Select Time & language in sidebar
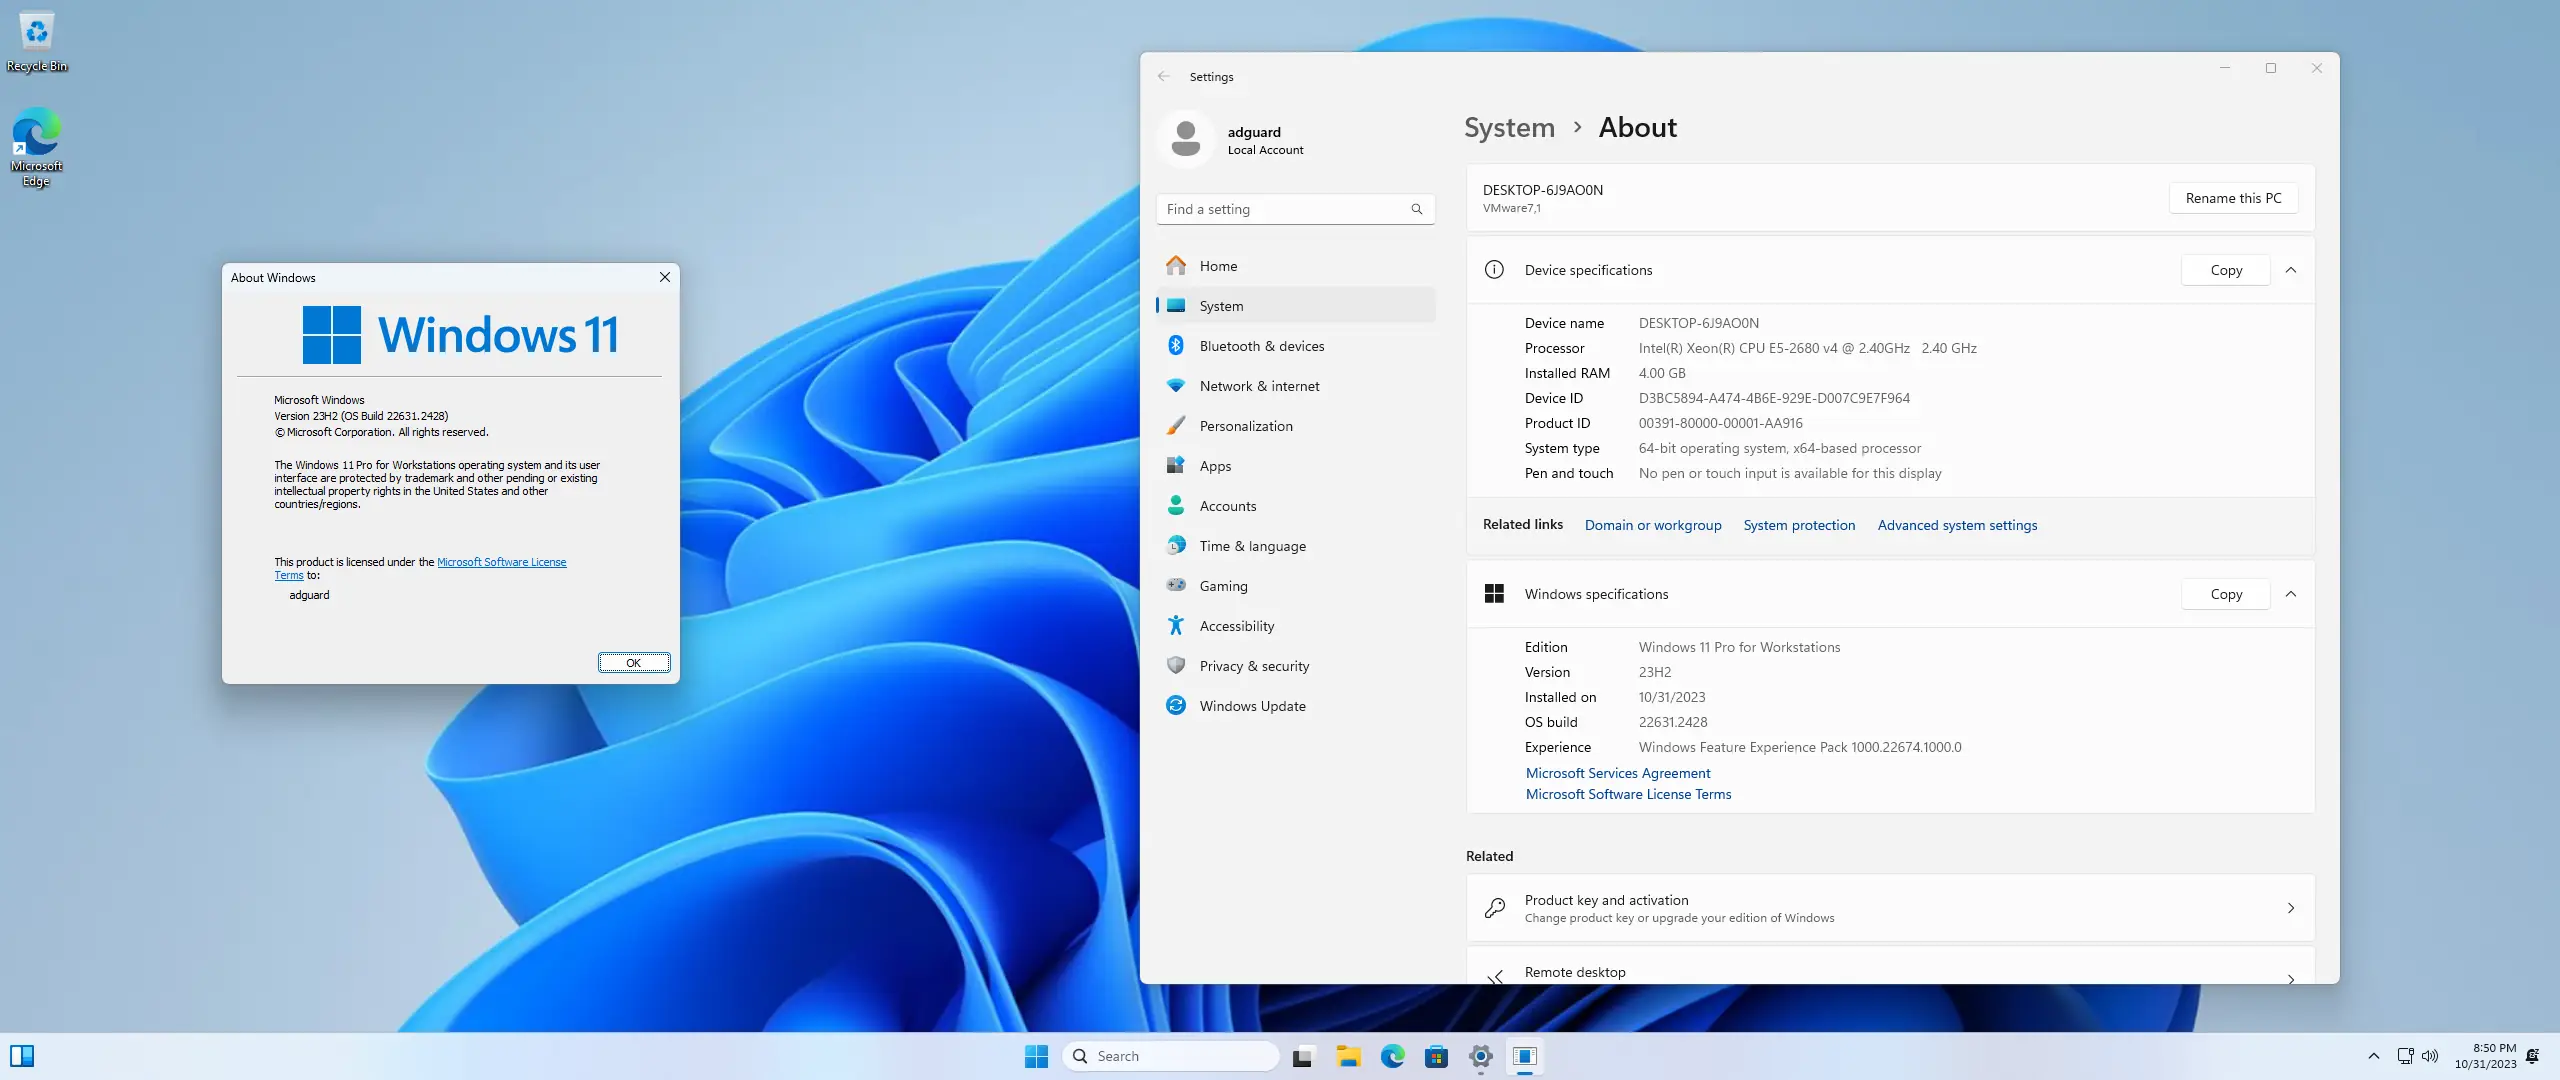 [x=1252, y=546]
